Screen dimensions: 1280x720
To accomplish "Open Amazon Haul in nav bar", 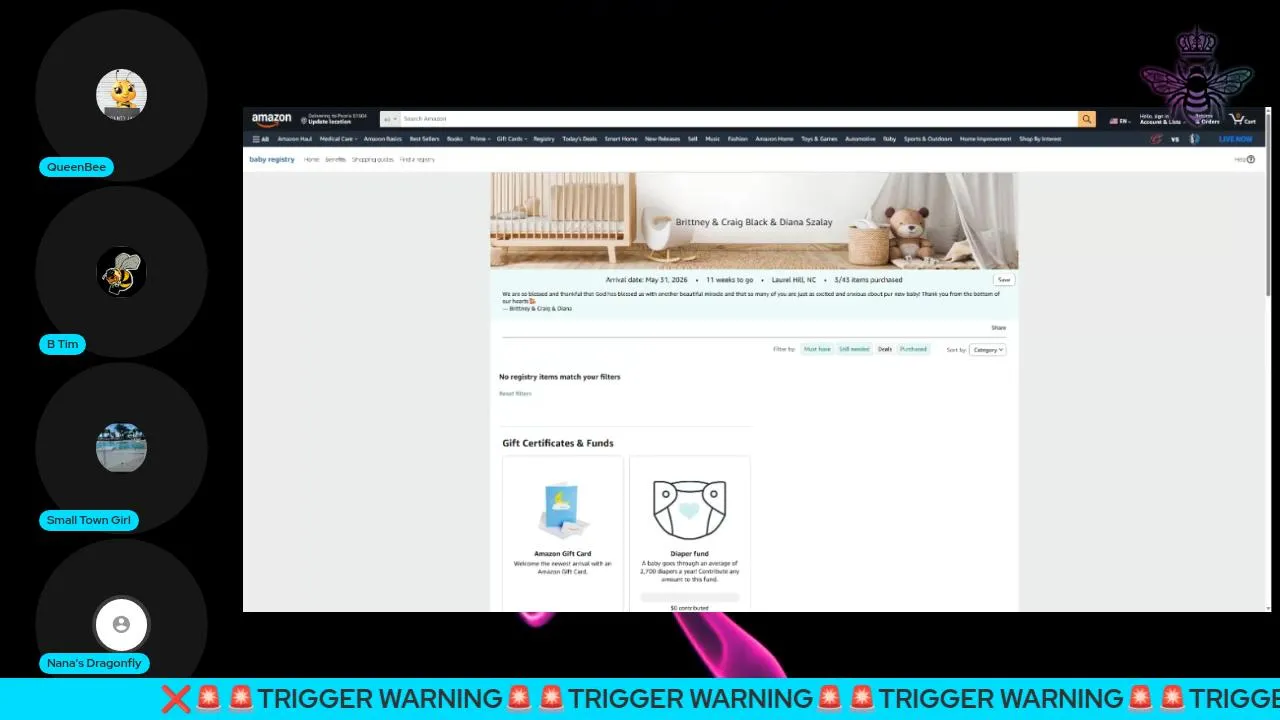I will coord(294,139).
